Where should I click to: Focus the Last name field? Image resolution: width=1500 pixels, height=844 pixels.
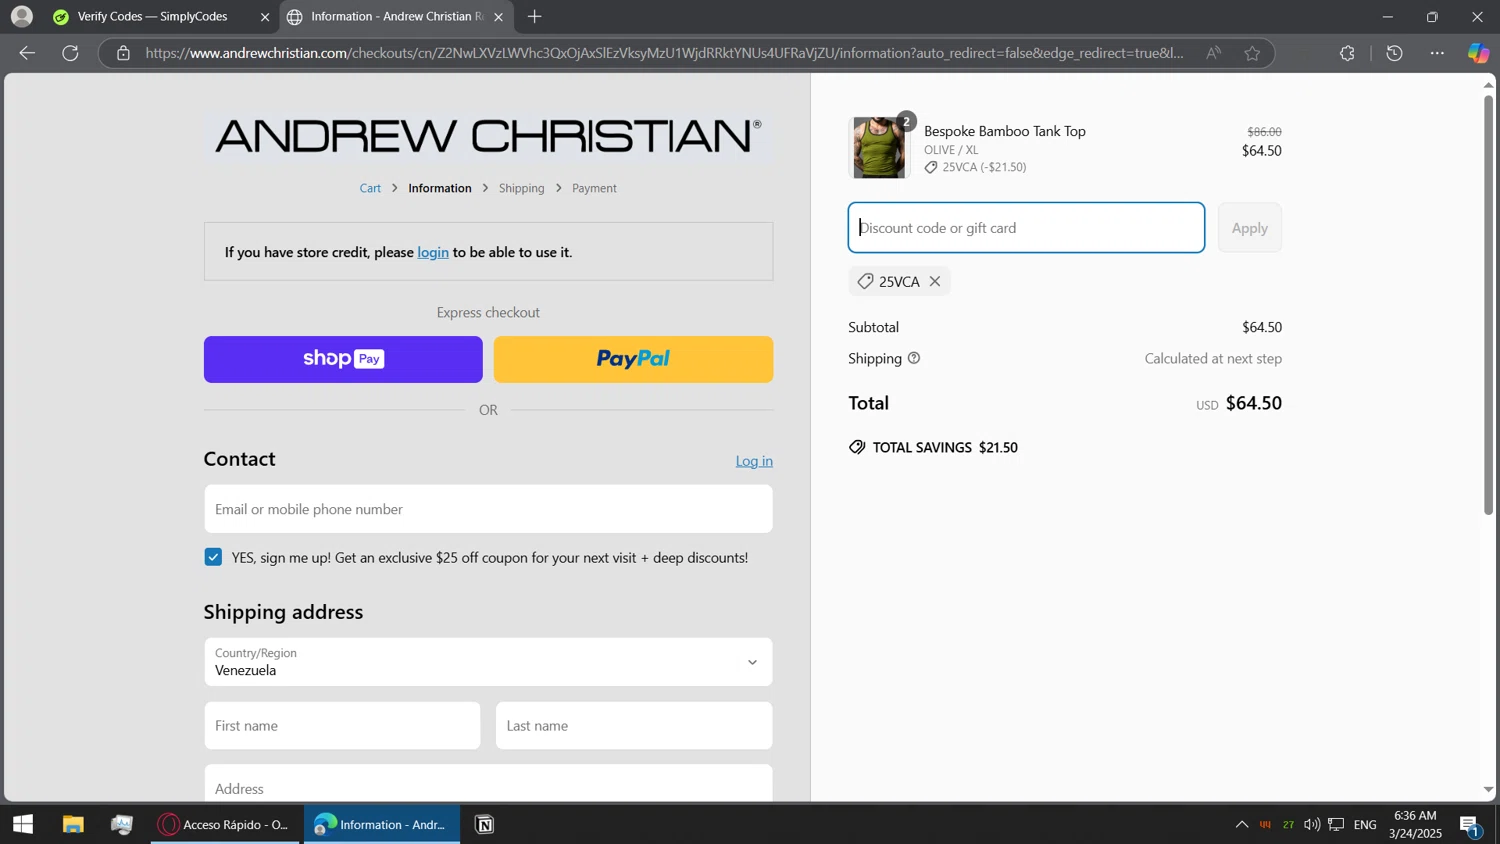click(x=634, y=726)
